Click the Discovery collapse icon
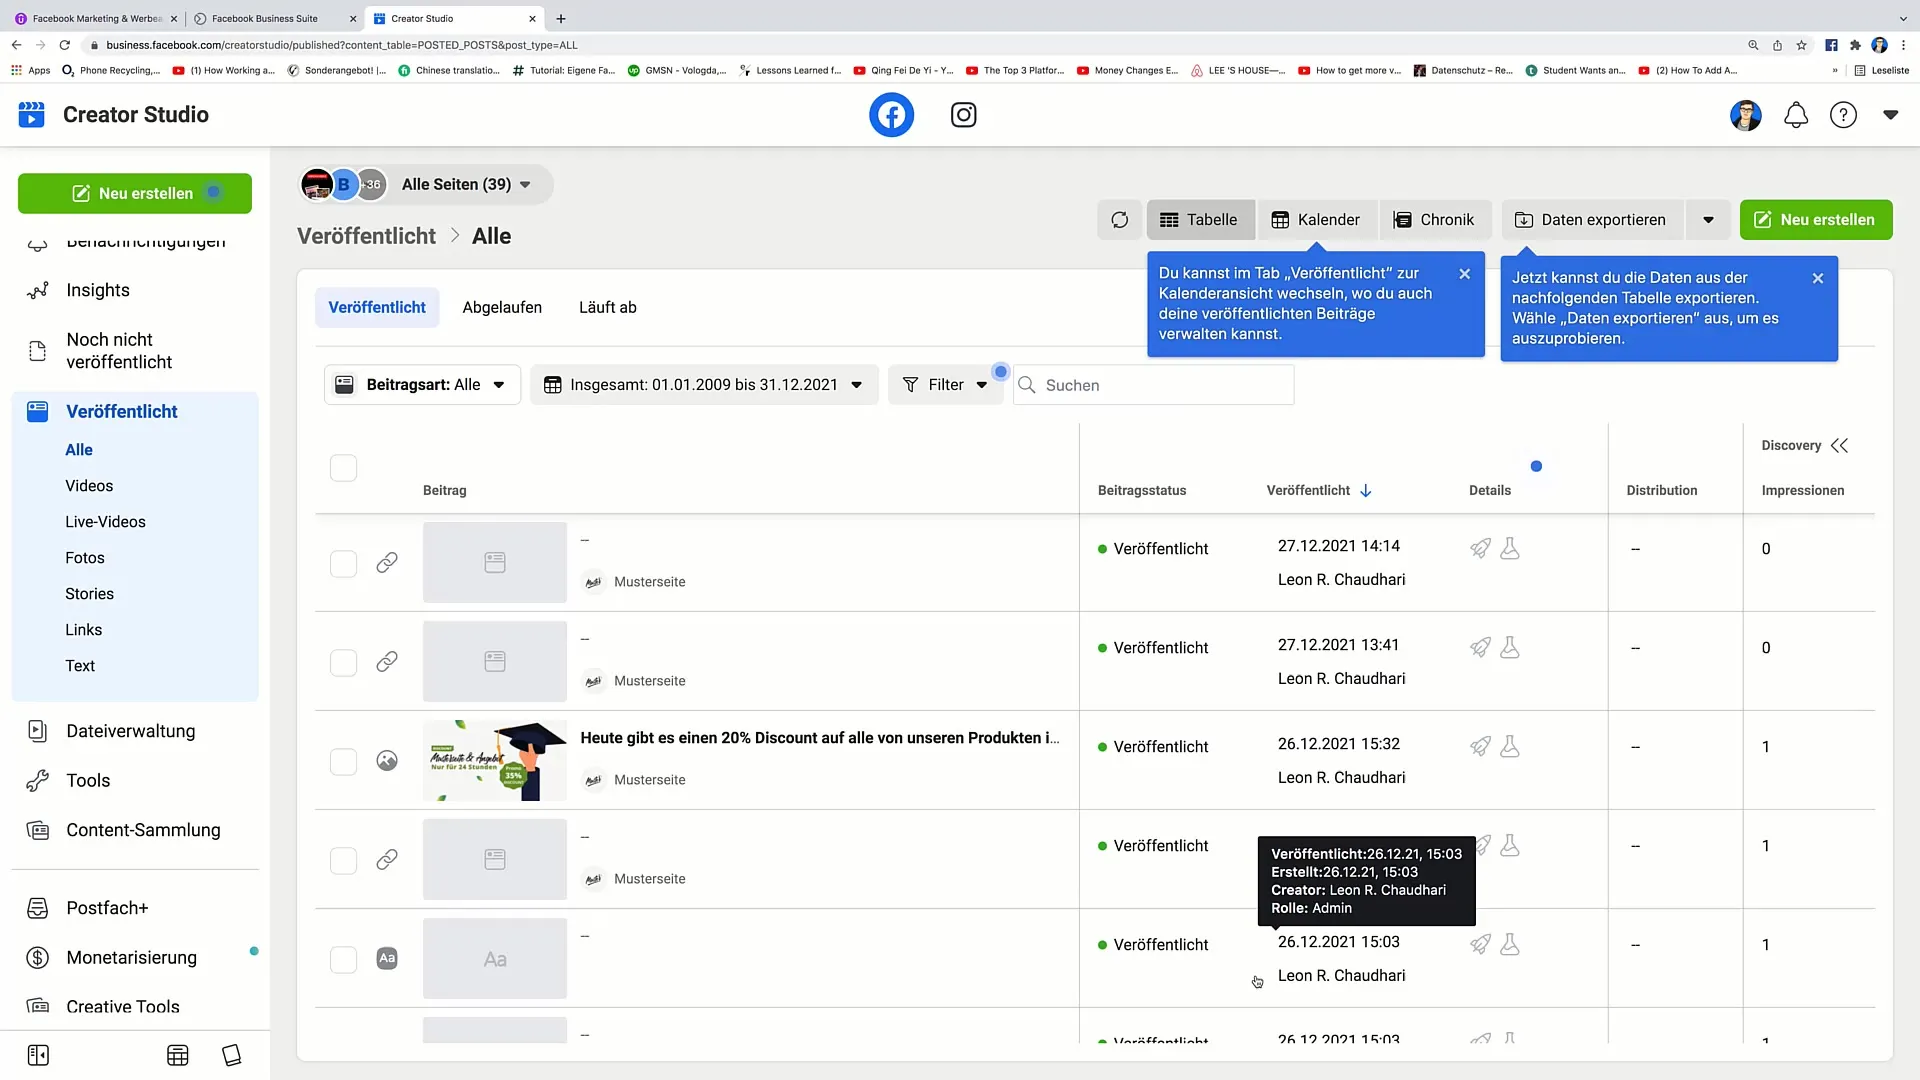Viewport: 1920px width, 1080px height. [x=1842, y=446]
